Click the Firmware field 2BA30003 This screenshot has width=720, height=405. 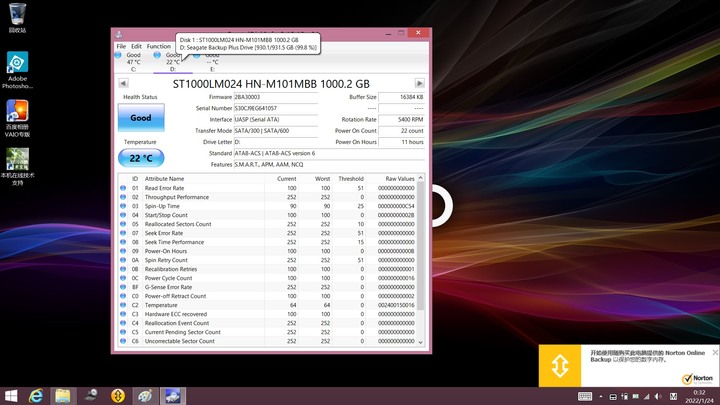(276, 97)
